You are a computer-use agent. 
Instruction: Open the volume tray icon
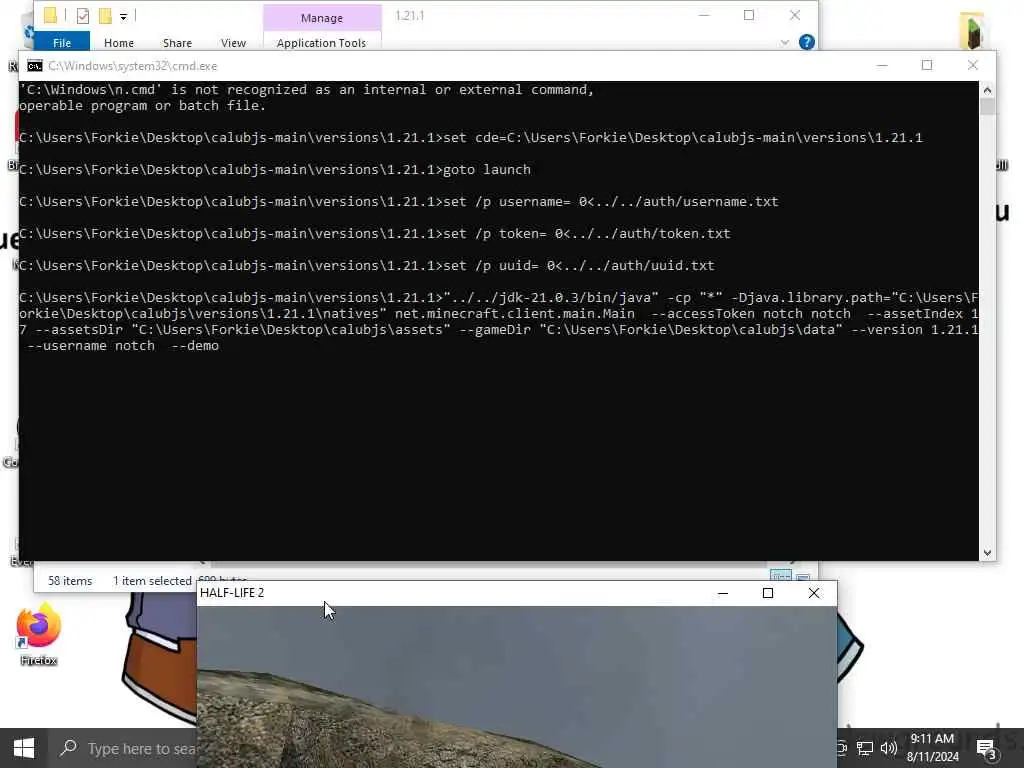(889, 748)
